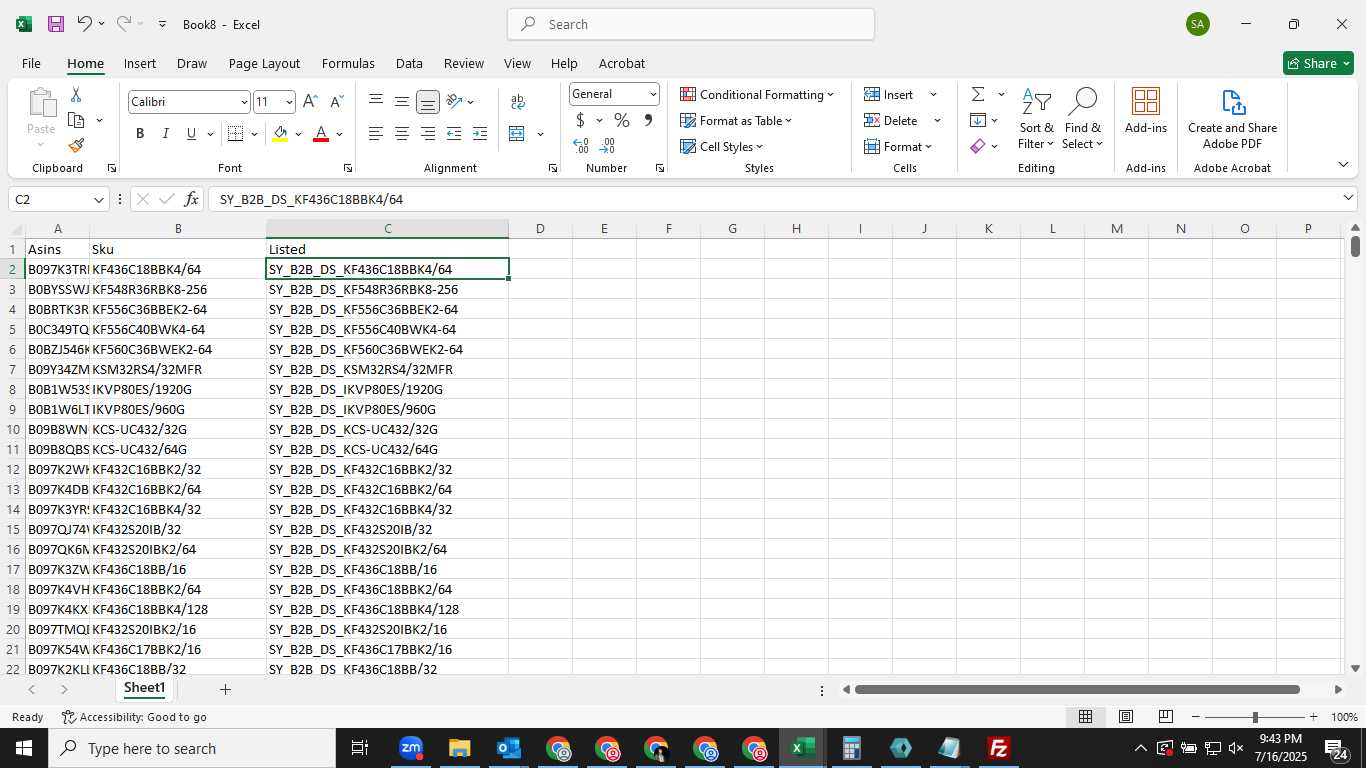The image size is (1366, 768).
Task: Open FileZilla from the taskbar
Action: pyautogui.click(x=998, y=748)
